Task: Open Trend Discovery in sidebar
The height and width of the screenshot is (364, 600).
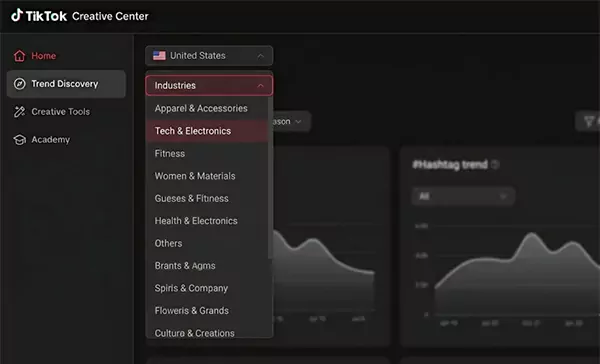Action: coord(66,84)
